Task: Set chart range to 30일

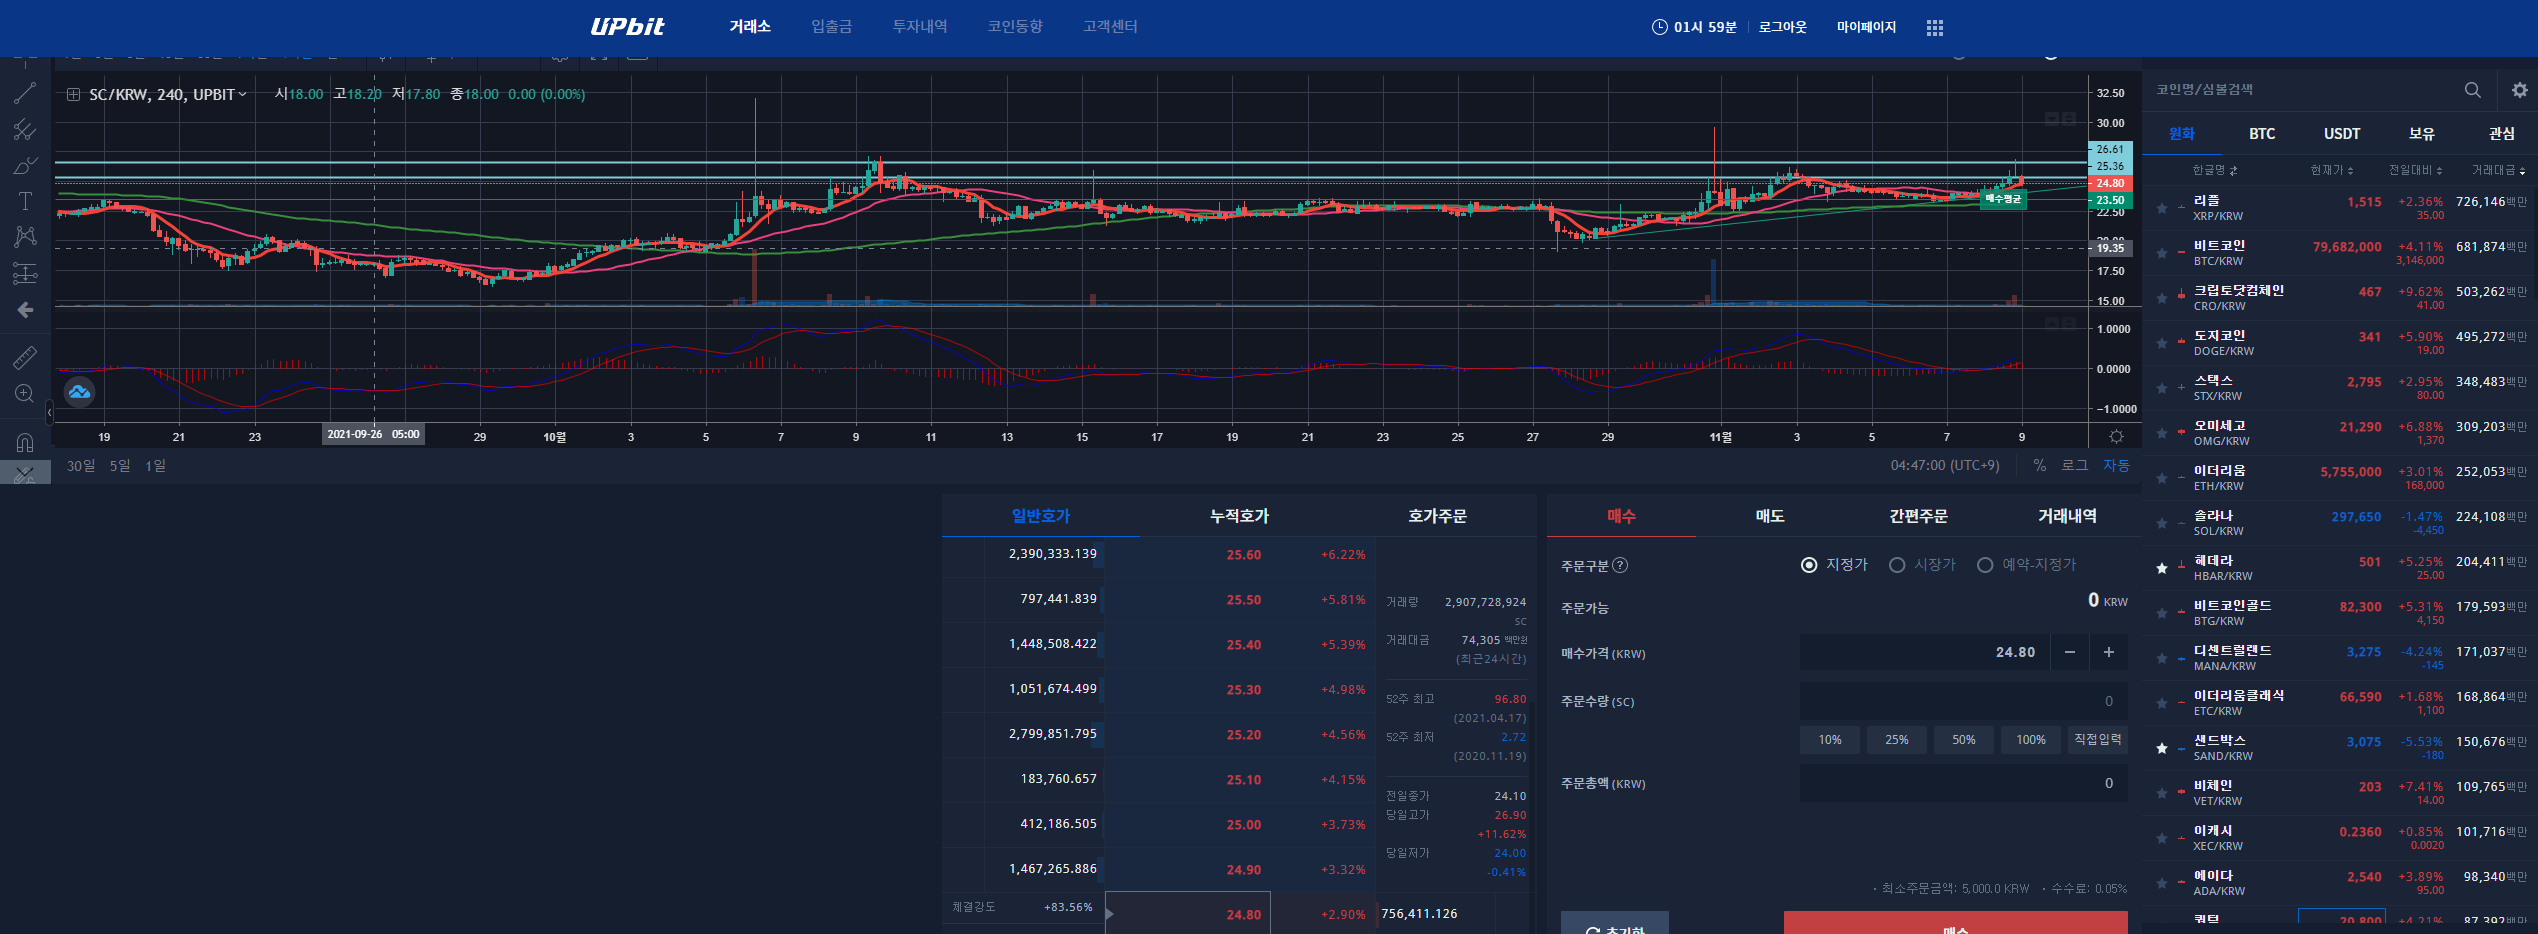Action: point(81,466)
